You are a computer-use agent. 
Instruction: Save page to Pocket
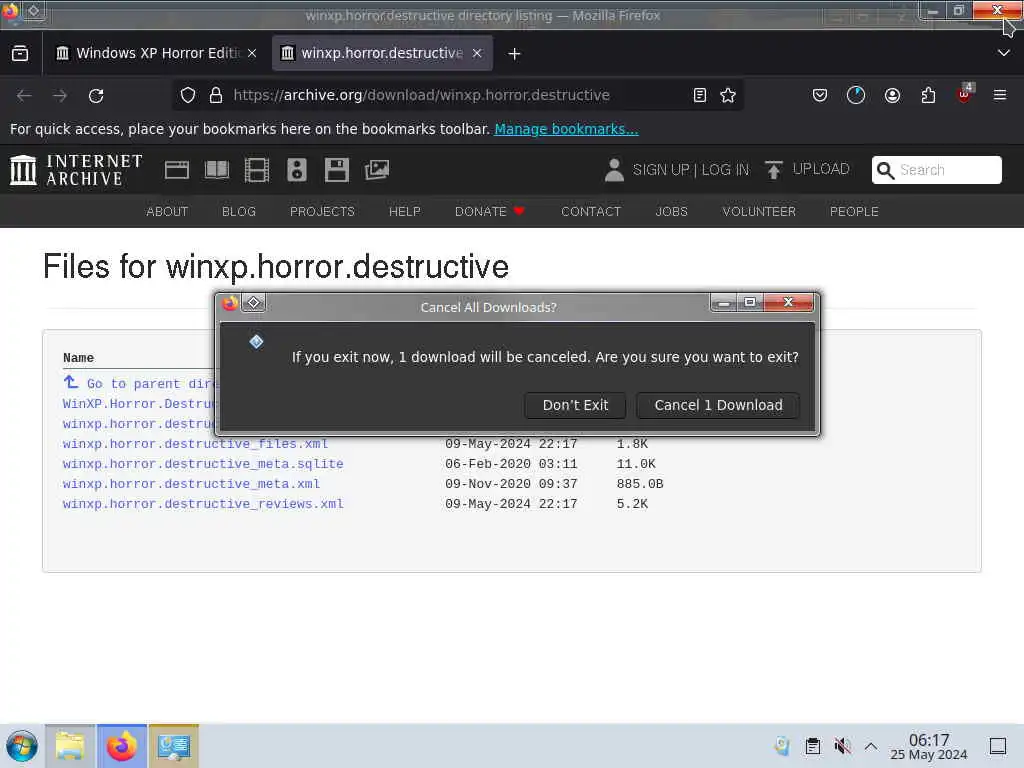[820, 95]
